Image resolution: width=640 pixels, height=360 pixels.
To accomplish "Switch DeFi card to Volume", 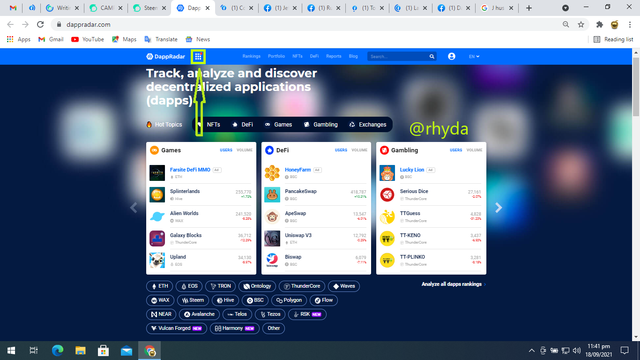I will click(x=360, y=150).
